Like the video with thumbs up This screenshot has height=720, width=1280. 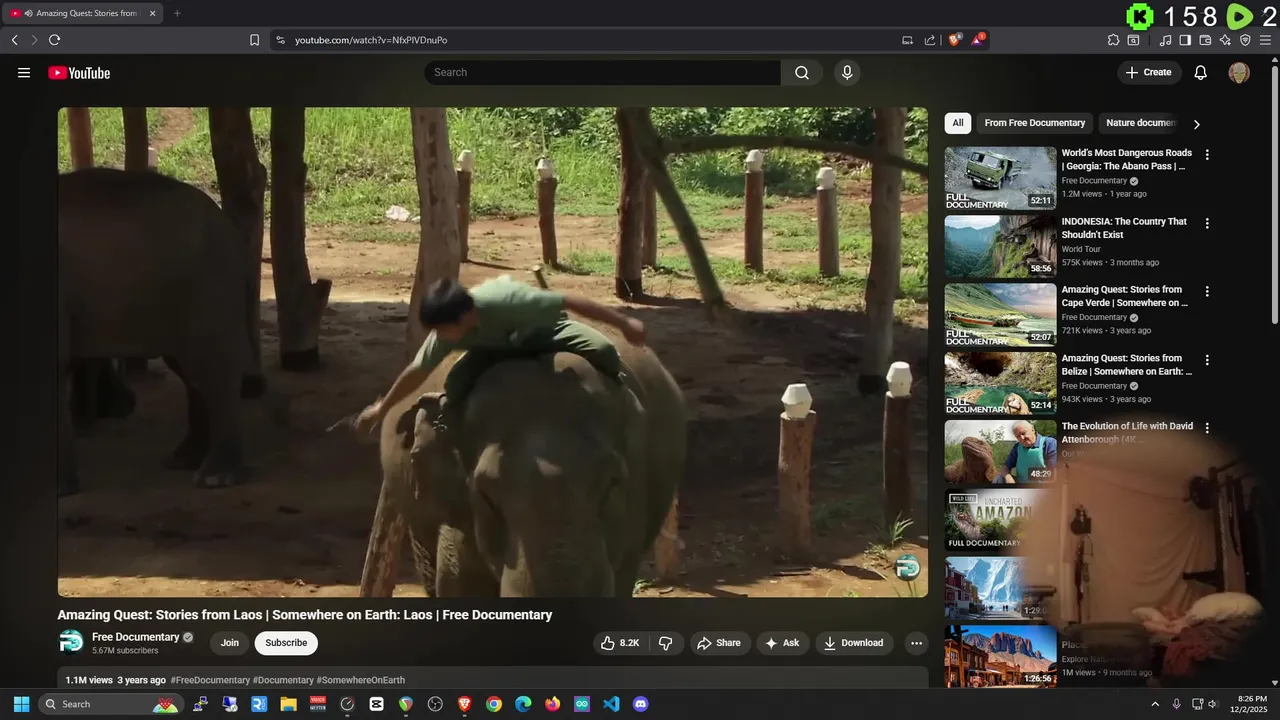click(x=620, y=643)
